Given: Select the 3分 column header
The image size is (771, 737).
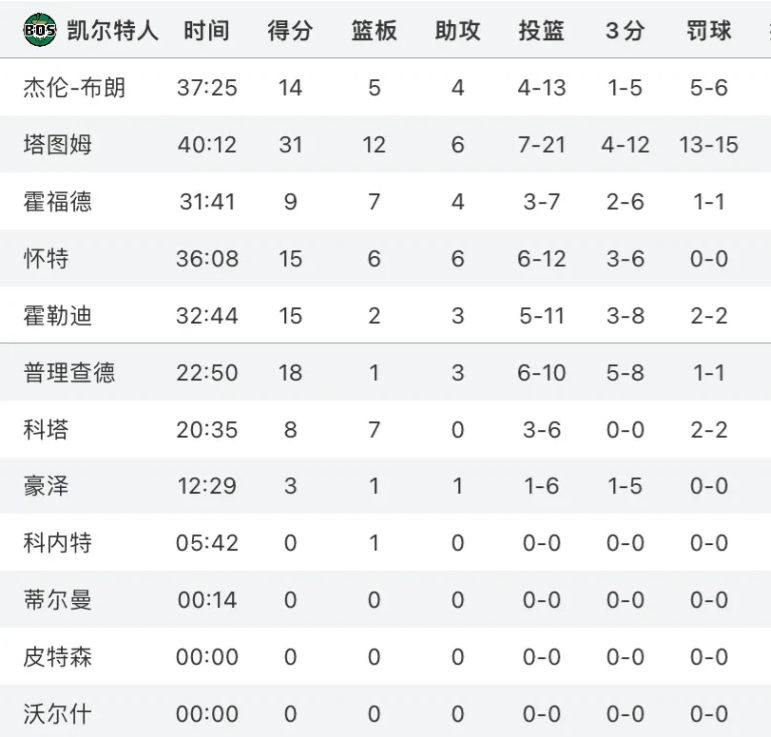Looking at the screenshot, I should [624, 30].
